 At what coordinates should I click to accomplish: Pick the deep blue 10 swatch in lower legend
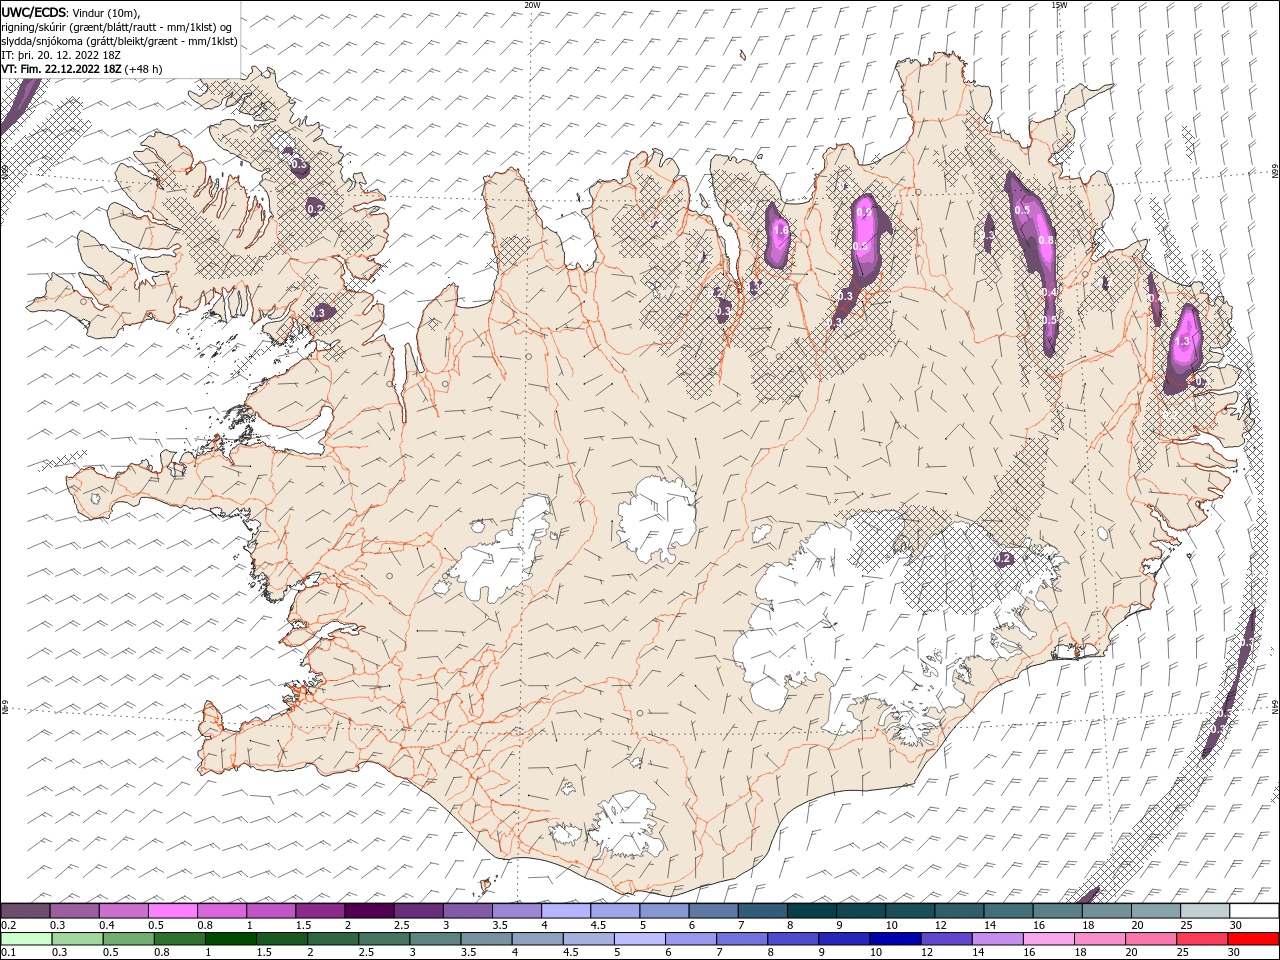(895, 938)
